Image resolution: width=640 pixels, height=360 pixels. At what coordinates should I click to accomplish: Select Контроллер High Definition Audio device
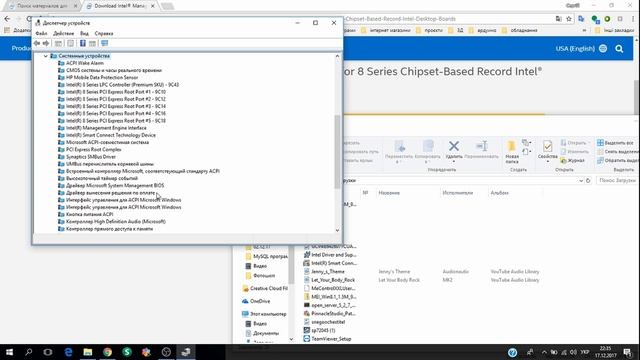click(116, 222)
